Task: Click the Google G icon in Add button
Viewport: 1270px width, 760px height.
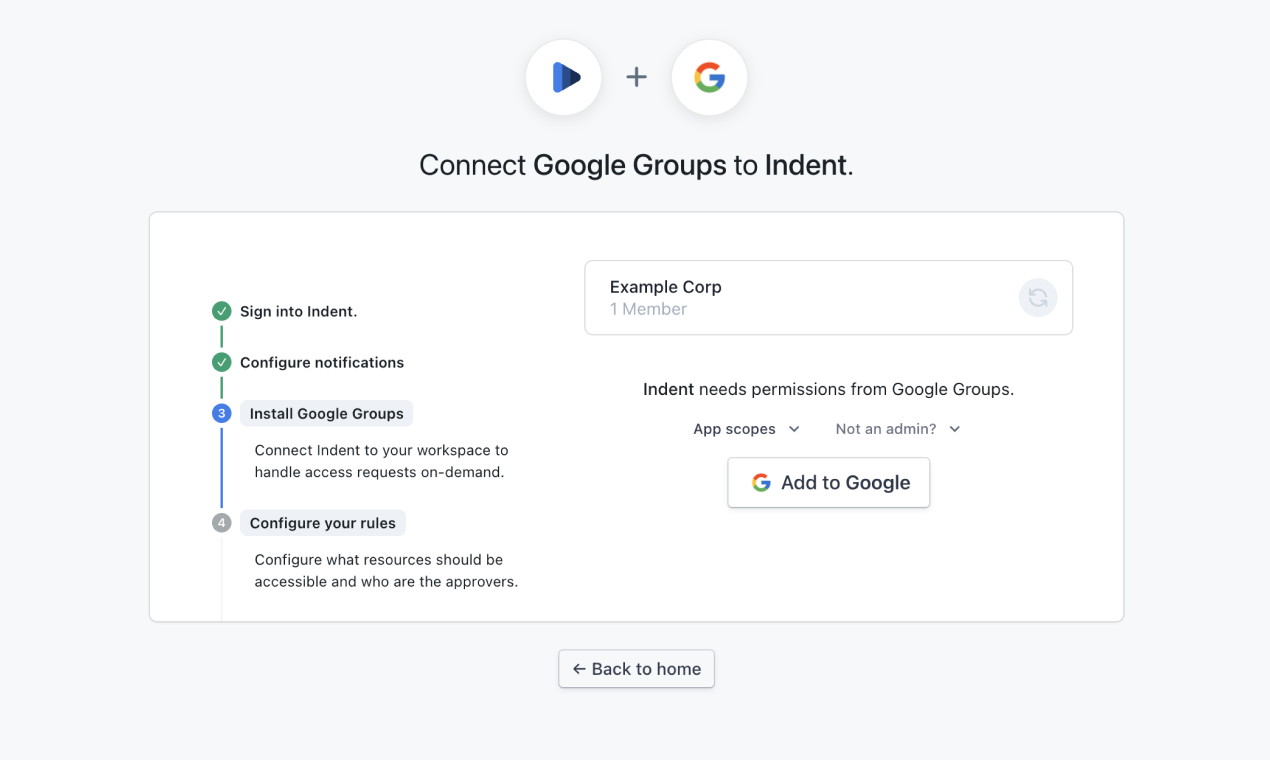Action: coord(762,483)
